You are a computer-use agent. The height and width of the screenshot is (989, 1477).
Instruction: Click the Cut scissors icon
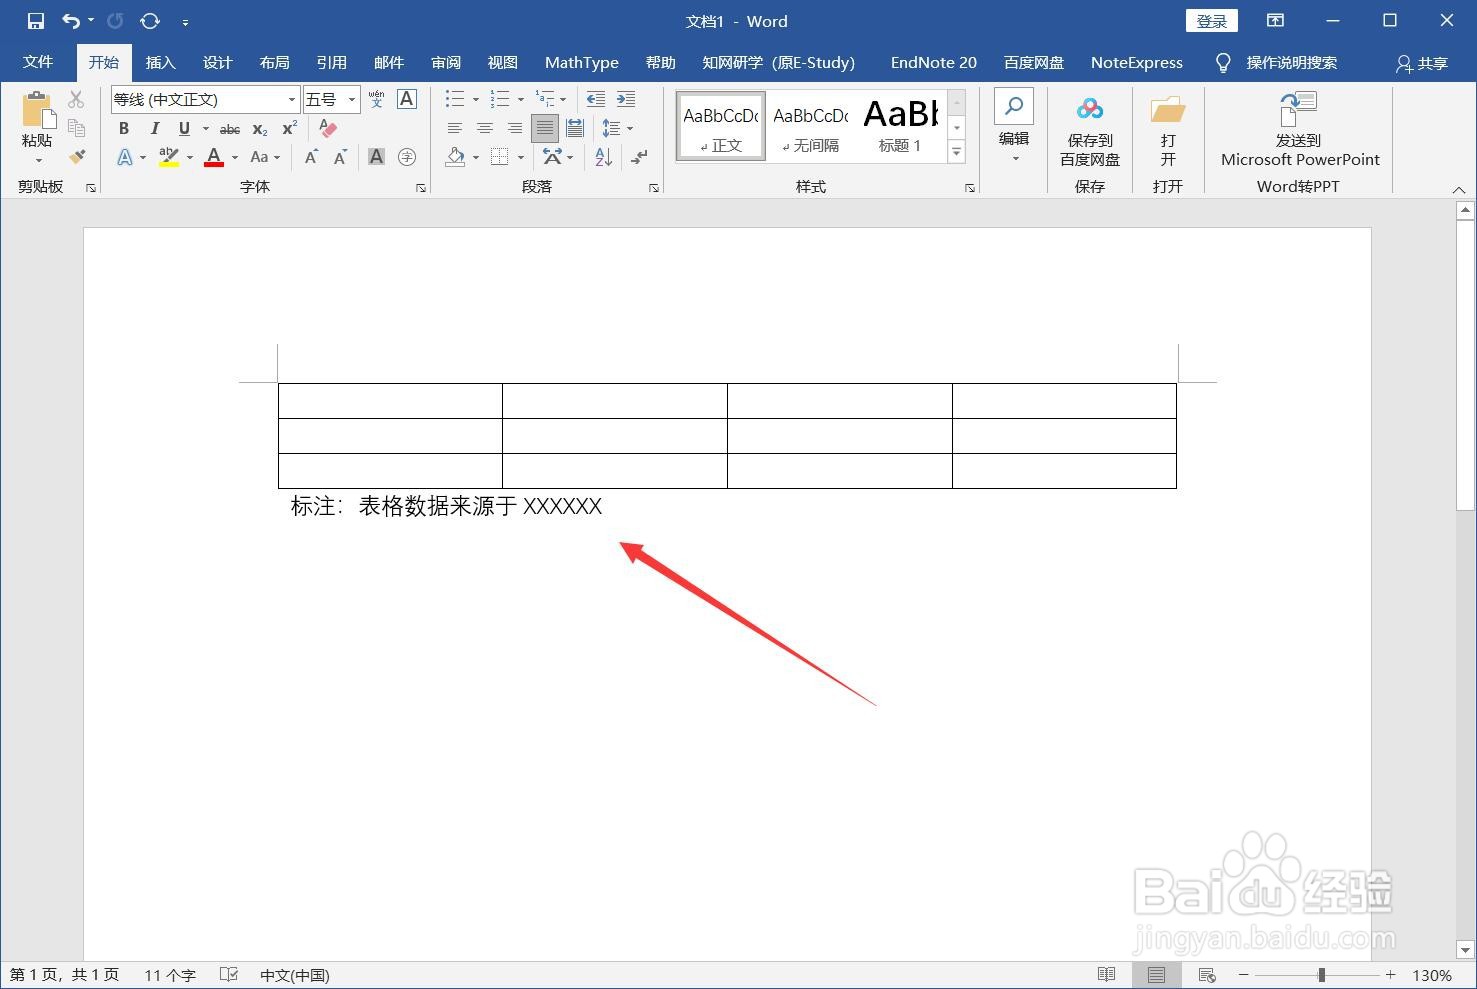click(x=76, y=99)
